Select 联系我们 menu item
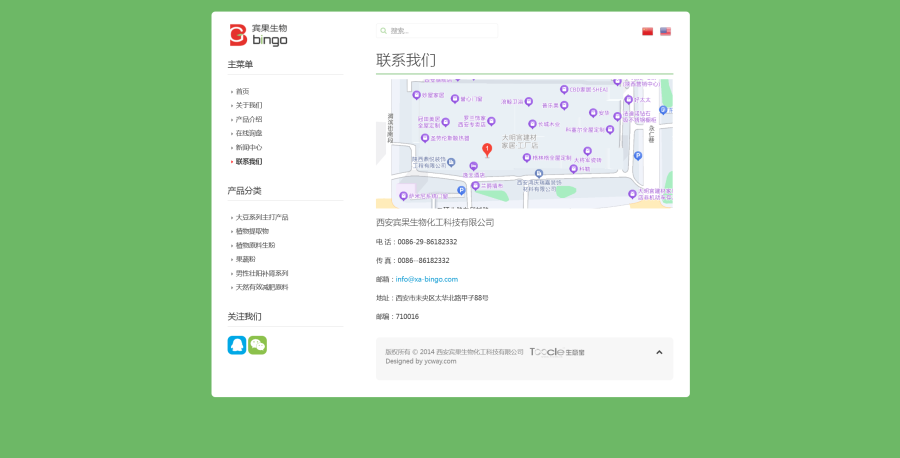The height and width of the screenshot is (458, 900). pyautogui.click(x=249, y=162)
